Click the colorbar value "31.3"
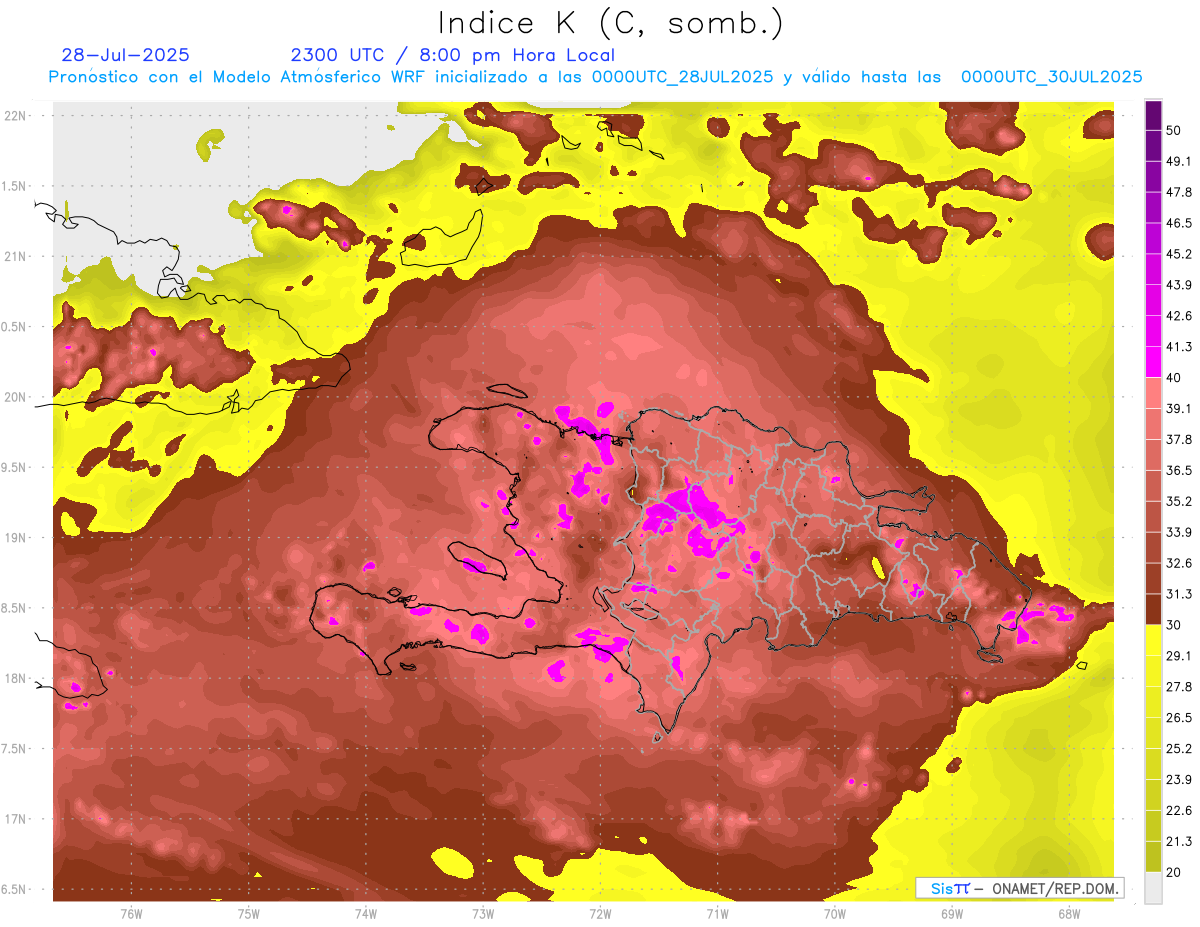 click(1178, 594)
